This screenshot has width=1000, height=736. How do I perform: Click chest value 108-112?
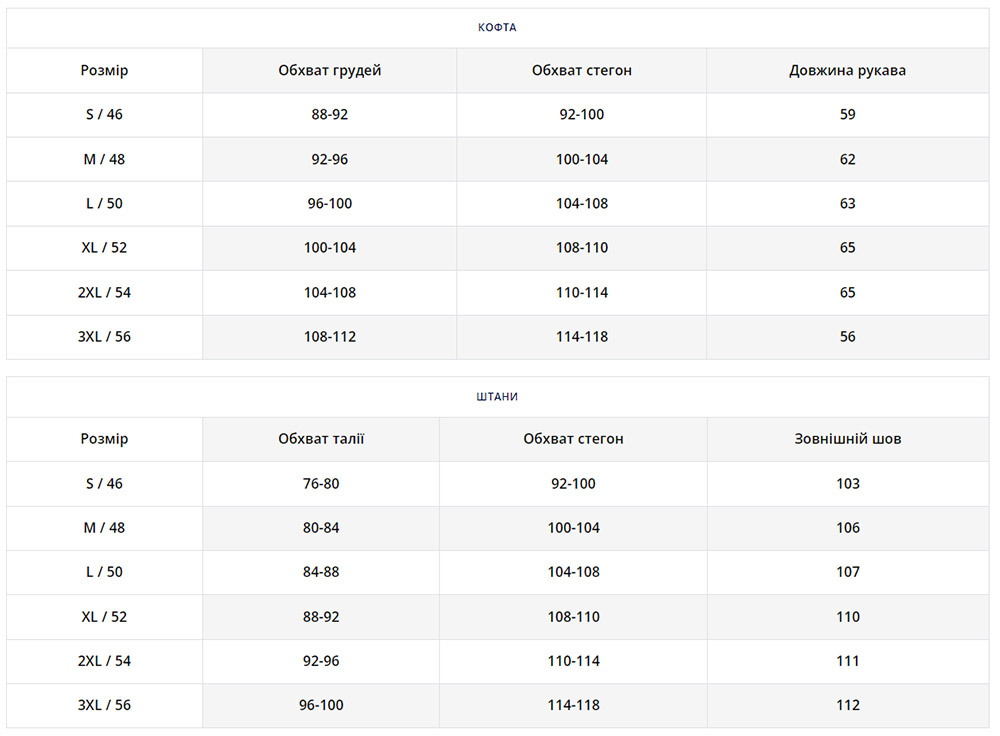coord(329,337)
